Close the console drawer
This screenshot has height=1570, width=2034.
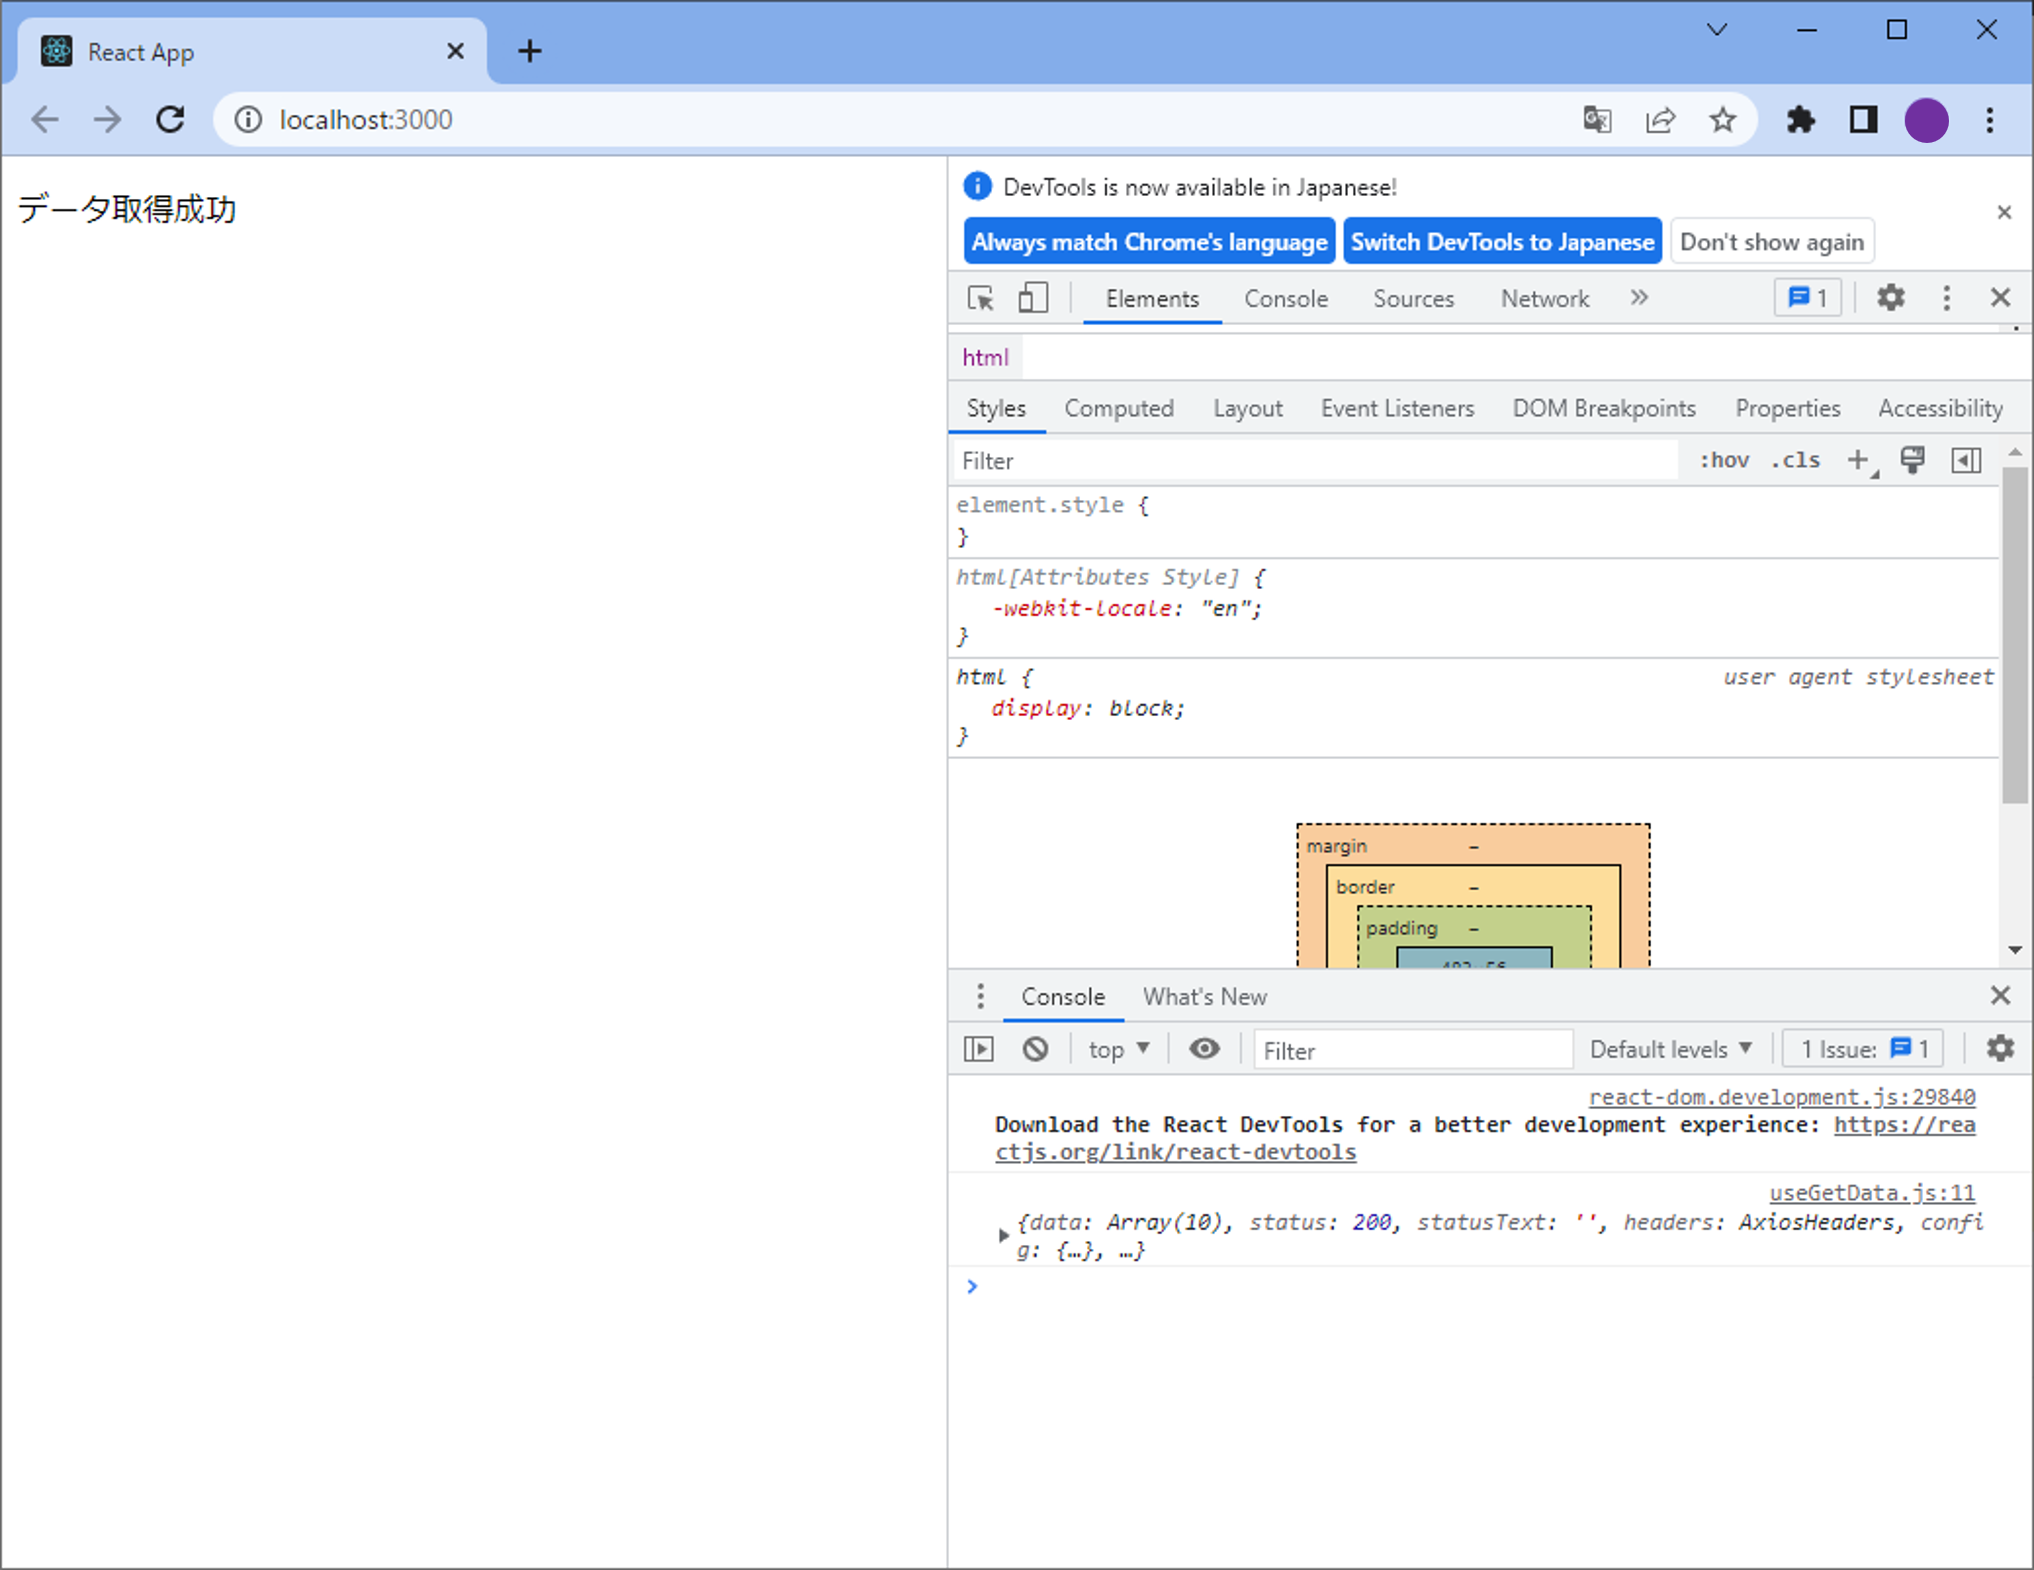pyautogui.click(x=2000, y=996)
